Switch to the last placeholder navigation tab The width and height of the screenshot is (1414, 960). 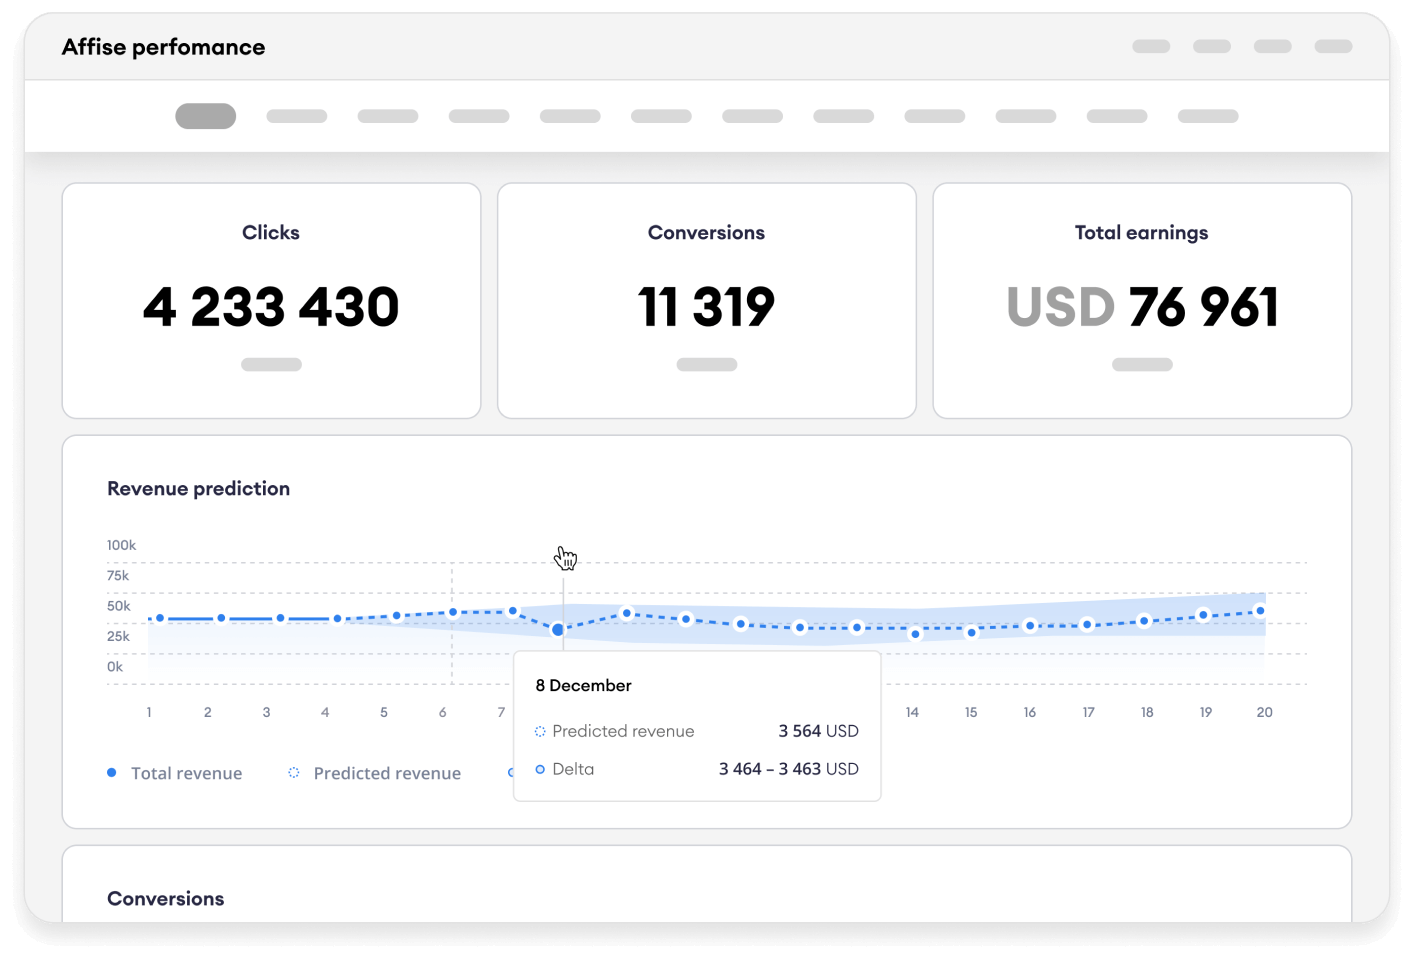point(1208,116)
